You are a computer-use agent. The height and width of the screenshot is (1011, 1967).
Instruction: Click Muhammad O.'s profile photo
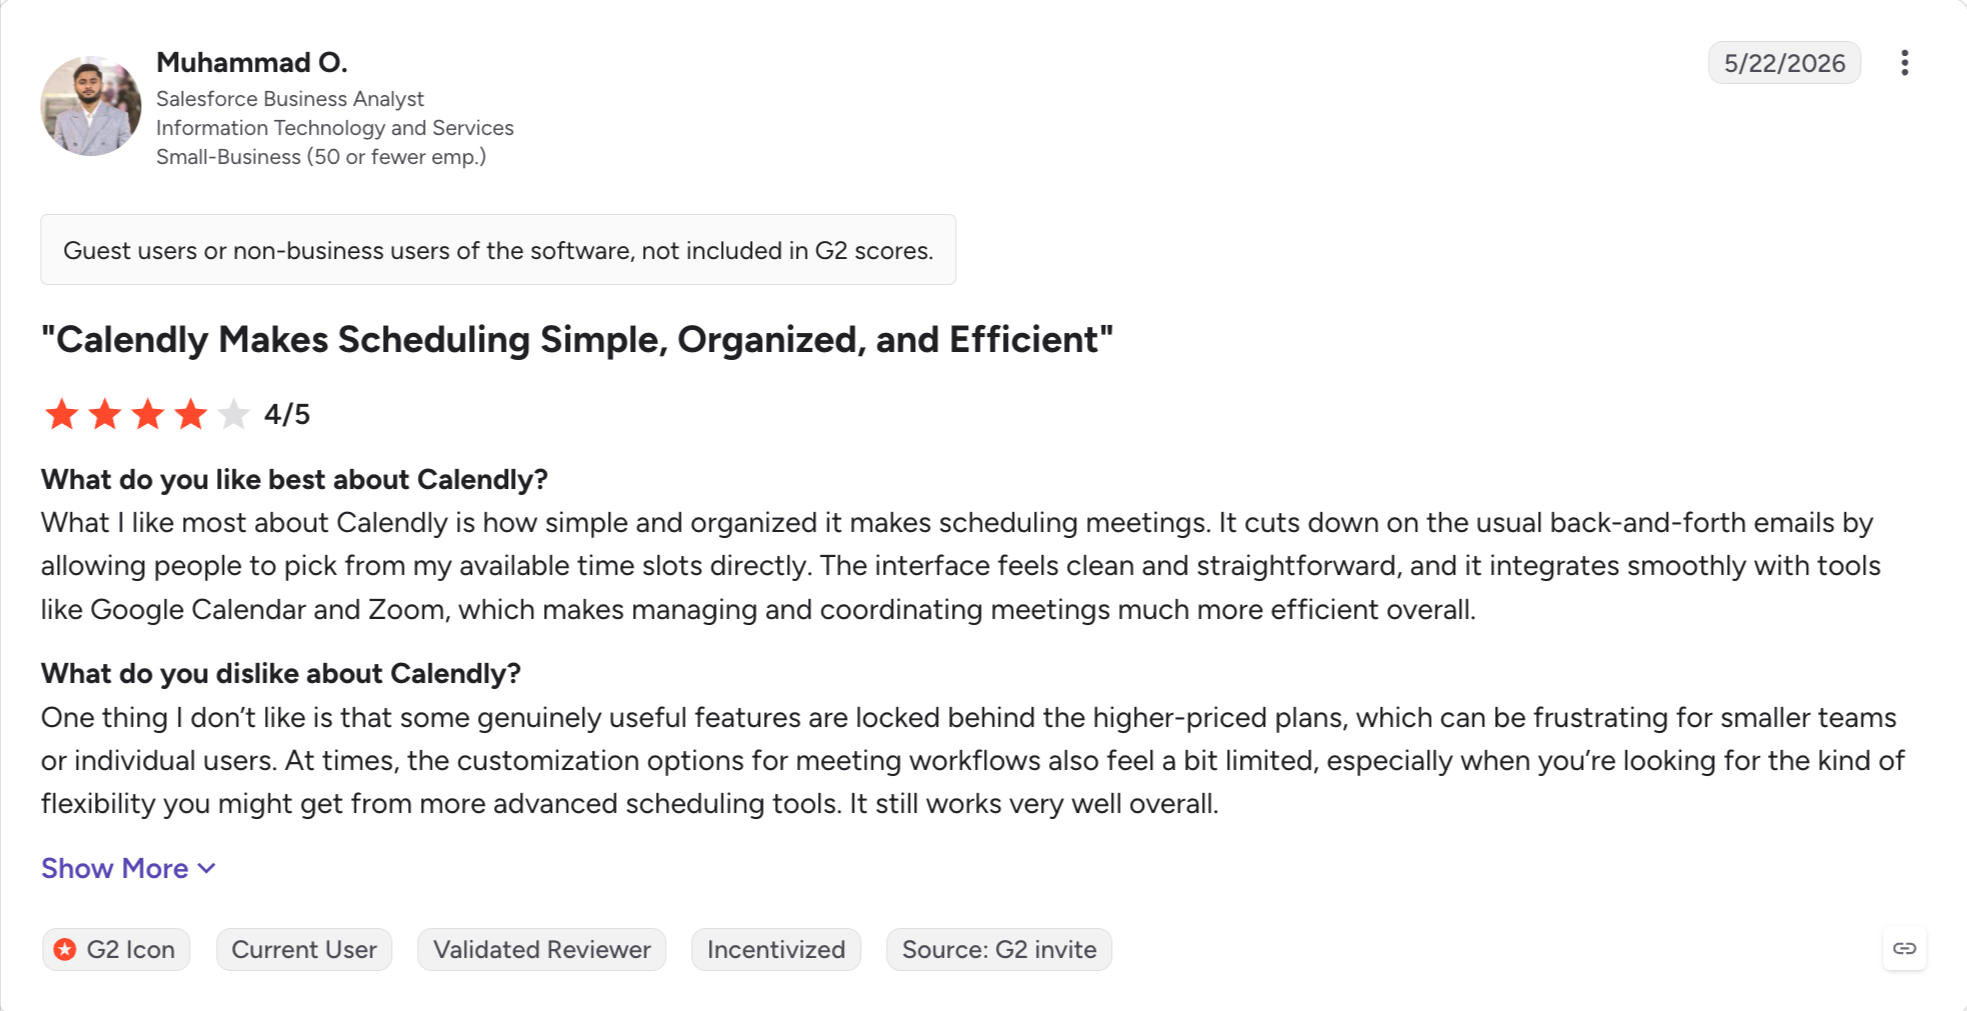point(91,106)
